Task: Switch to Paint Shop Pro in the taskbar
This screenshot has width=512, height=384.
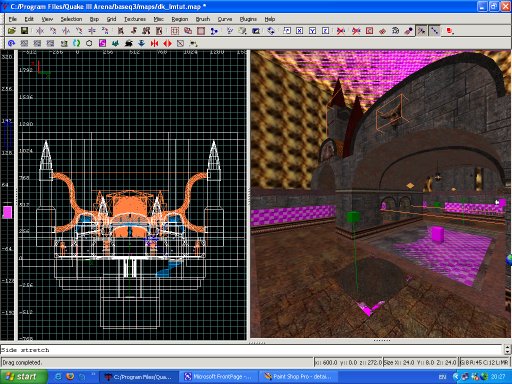Action: 298,377
